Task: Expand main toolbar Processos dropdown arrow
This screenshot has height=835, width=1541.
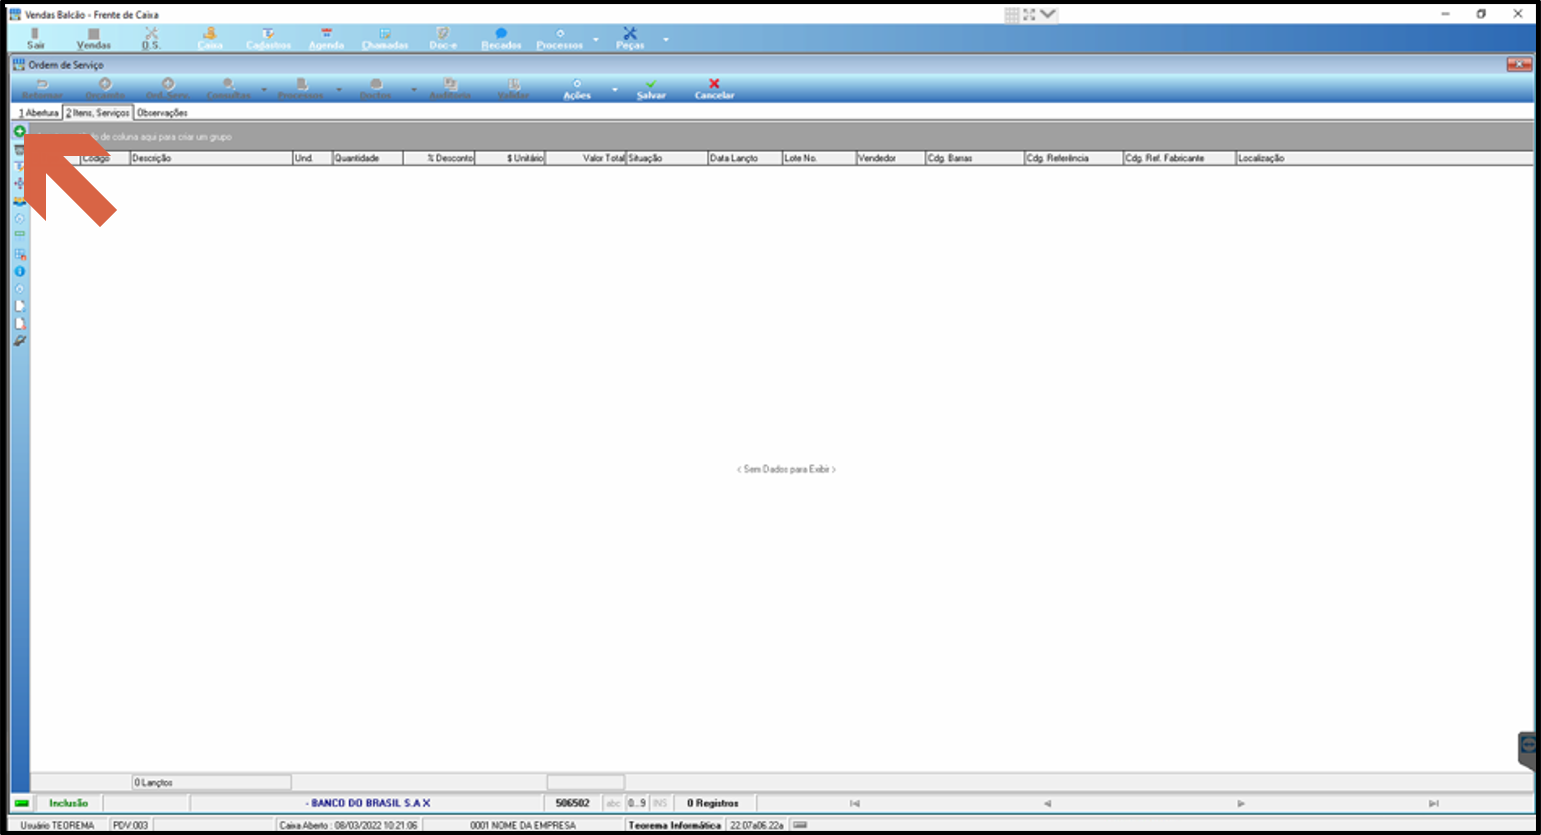Action: pyautogui.click(x=596, y=39)
